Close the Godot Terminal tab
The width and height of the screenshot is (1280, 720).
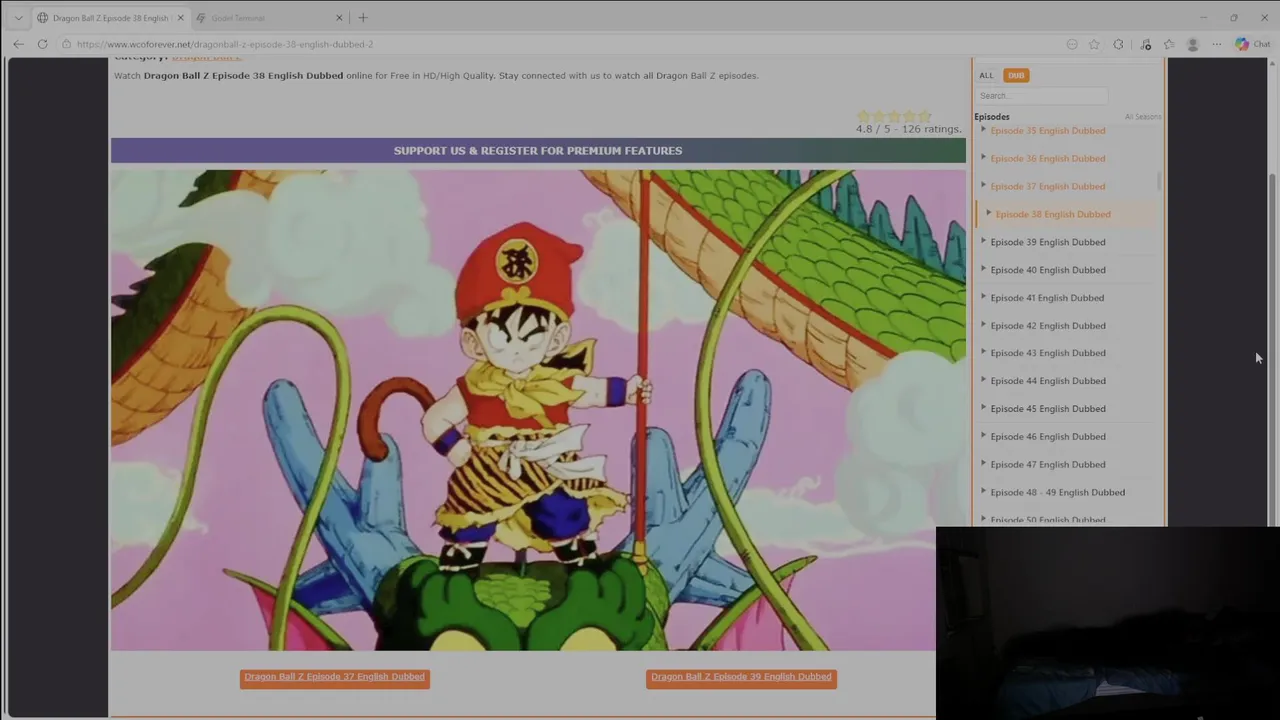339,18
